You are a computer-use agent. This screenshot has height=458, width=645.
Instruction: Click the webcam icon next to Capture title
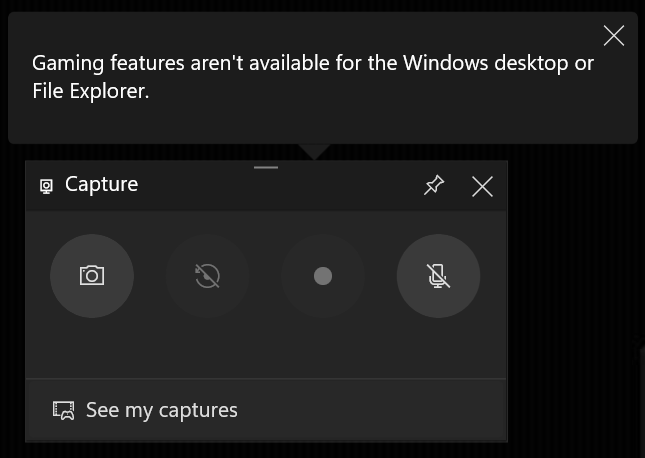tap(46, 186)
